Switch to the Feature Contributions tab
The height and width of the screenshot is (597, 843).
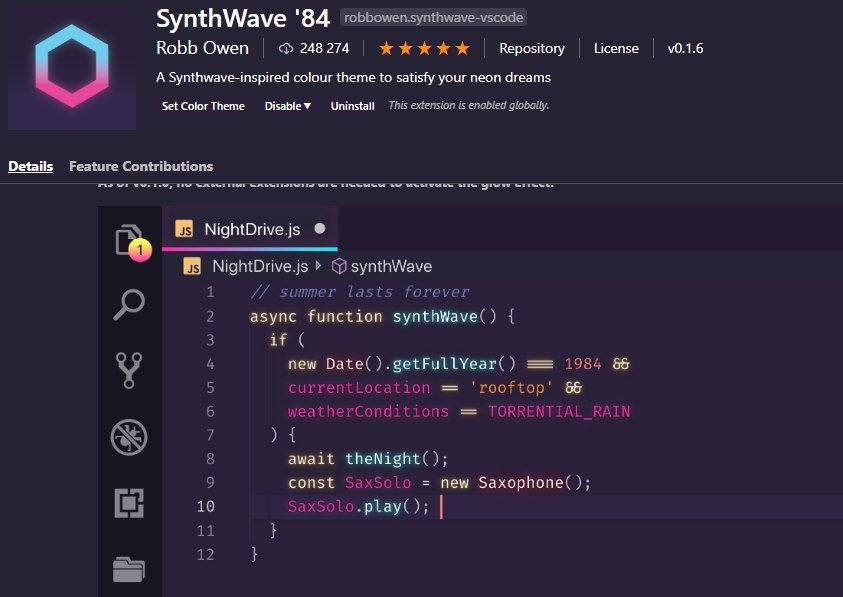[141, 166]
